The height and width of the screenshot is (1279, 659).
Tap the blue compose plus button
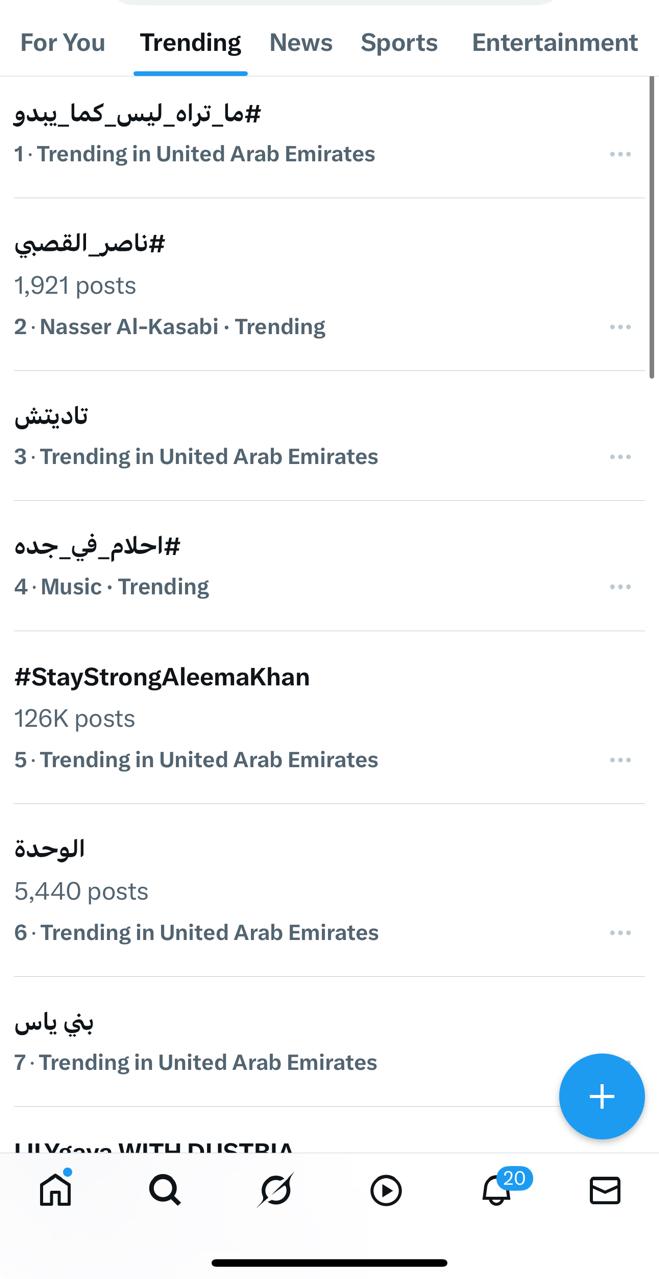[x=601, y=1096]
